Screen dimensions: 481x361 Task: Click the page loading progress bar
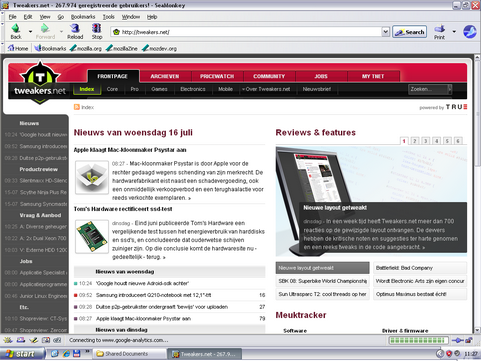[x=419, y=340]
